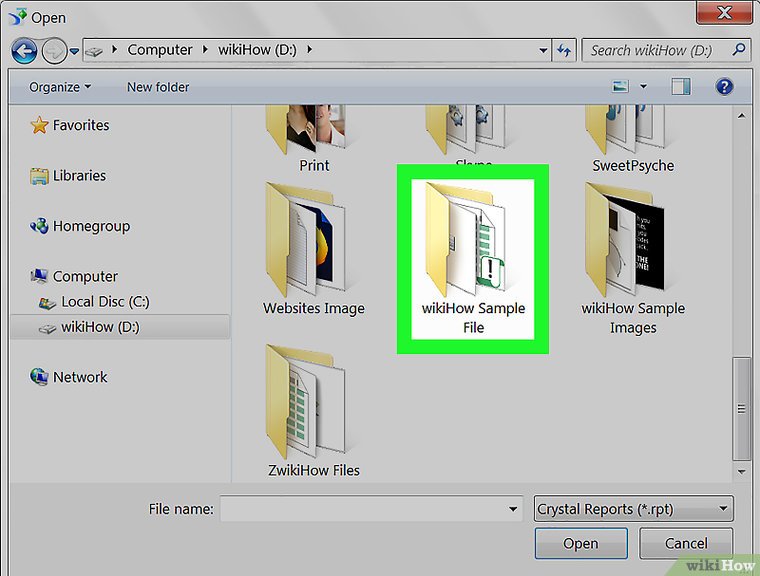Screen dimensions: 760x576
Task: Click the file list vertical scrollbar thumb
Action: pyautogui.click(x=741, y=409)
